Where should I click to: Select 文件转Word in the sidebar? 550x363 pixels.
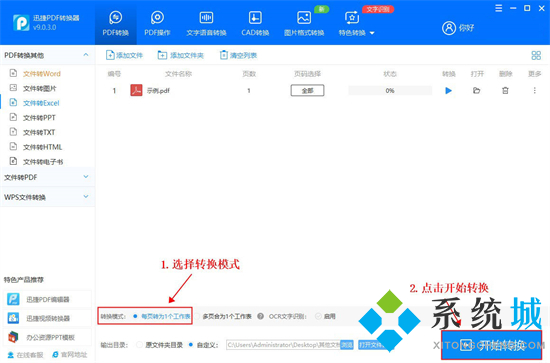coord(42,74)
